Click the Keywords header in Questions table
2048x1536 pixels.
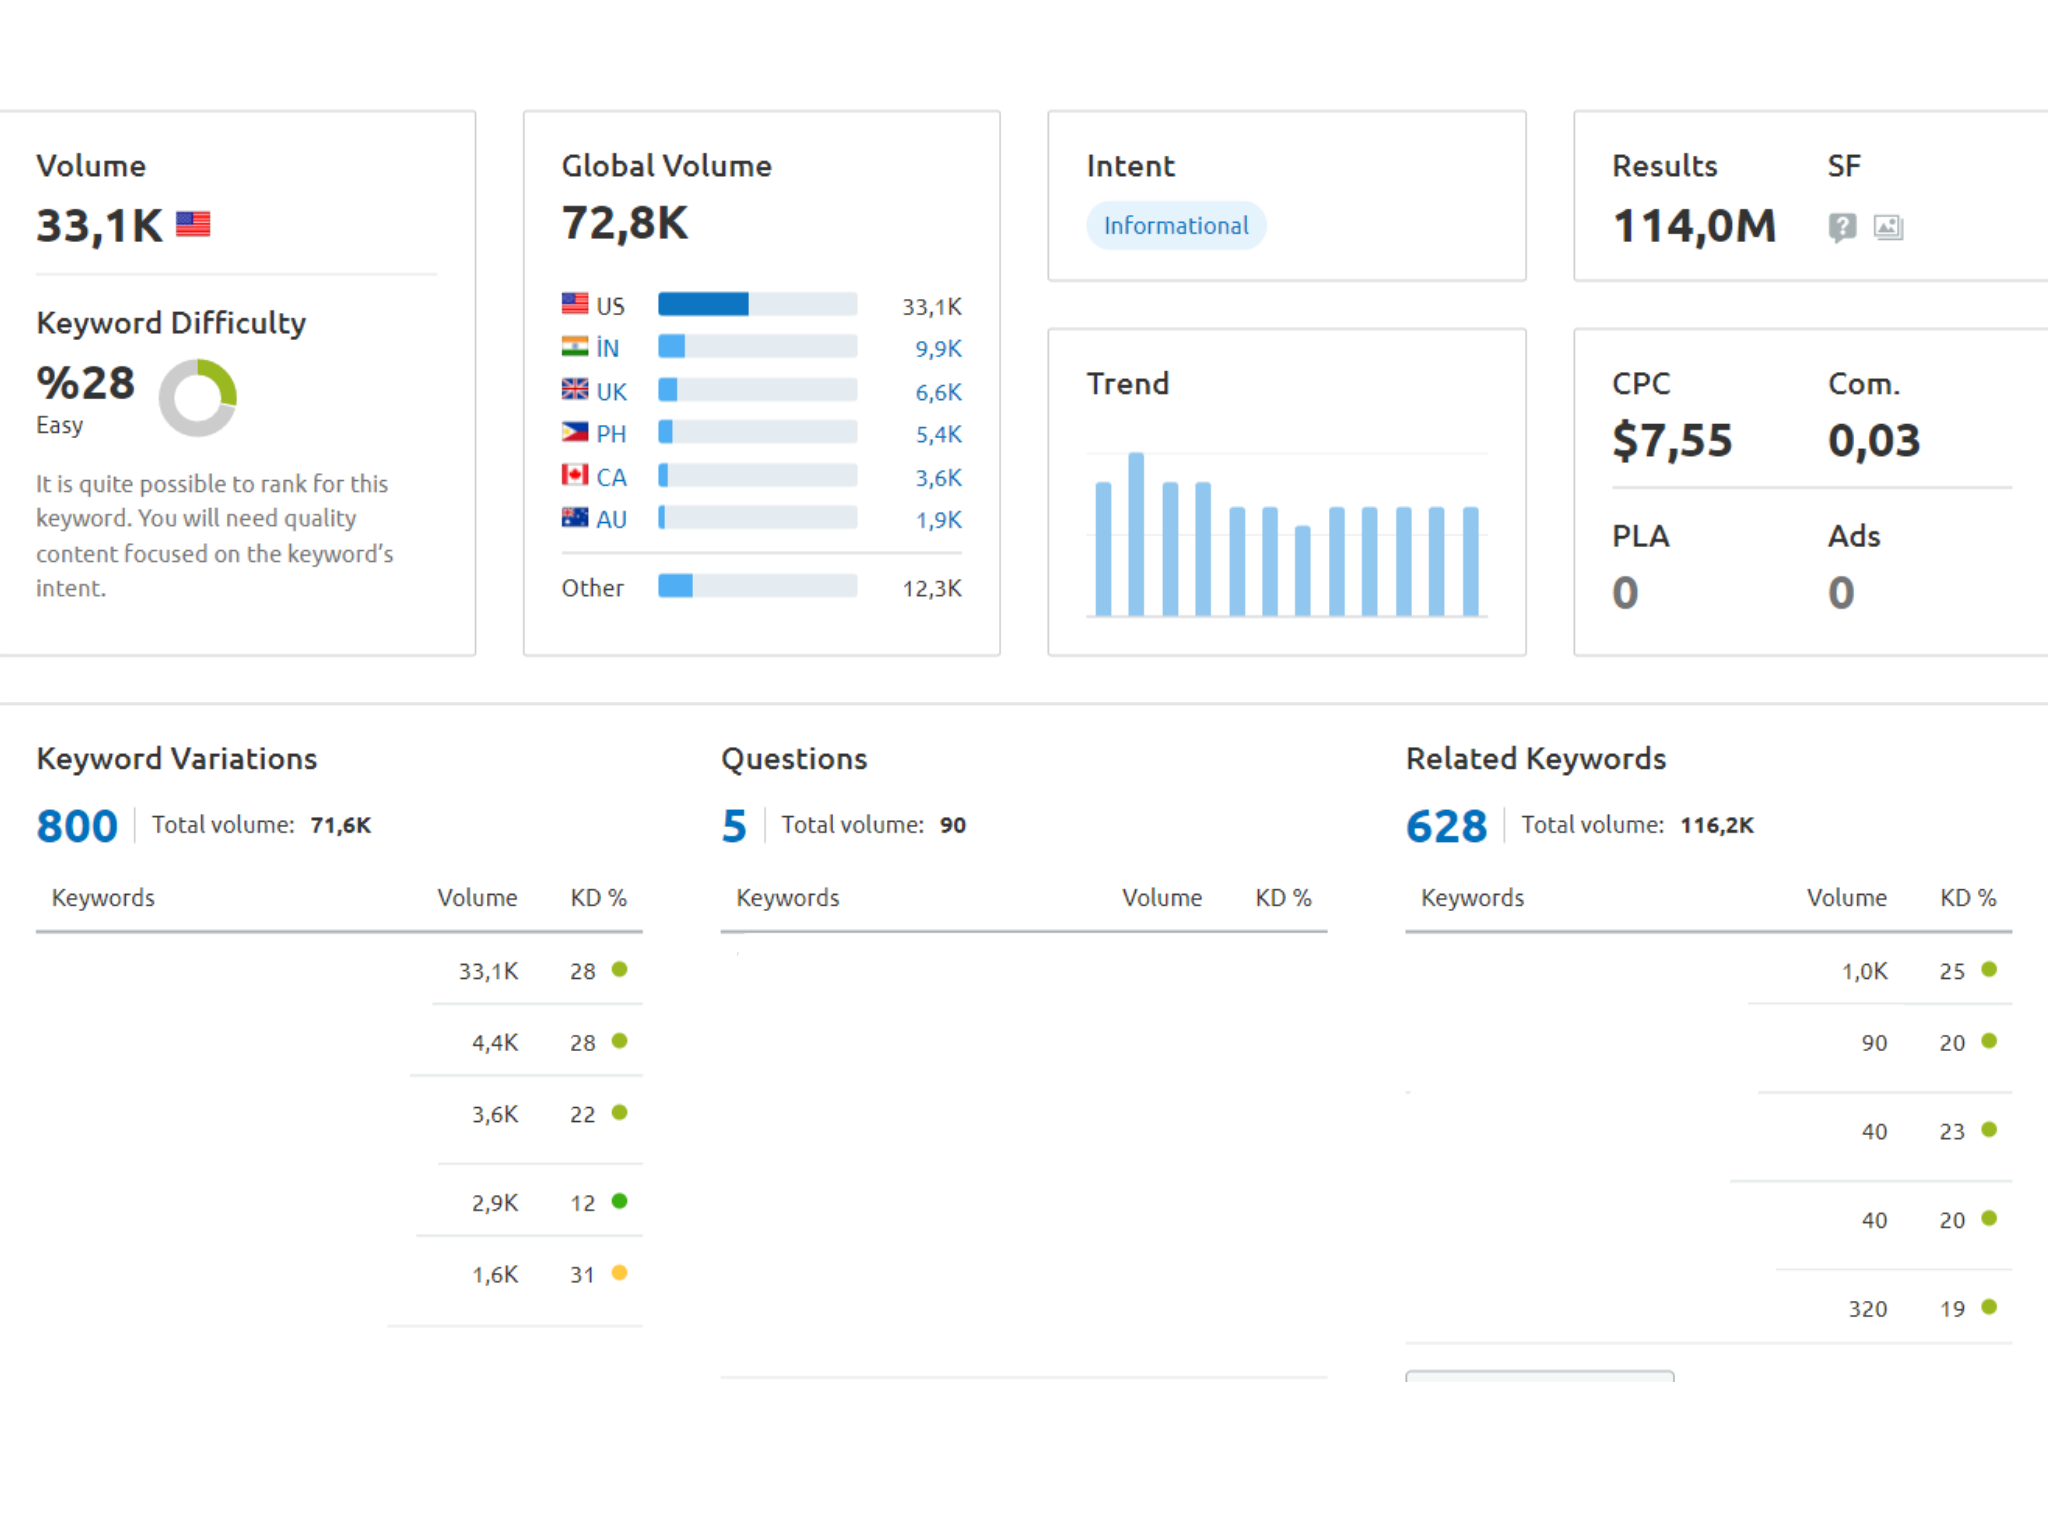(788, 898)
